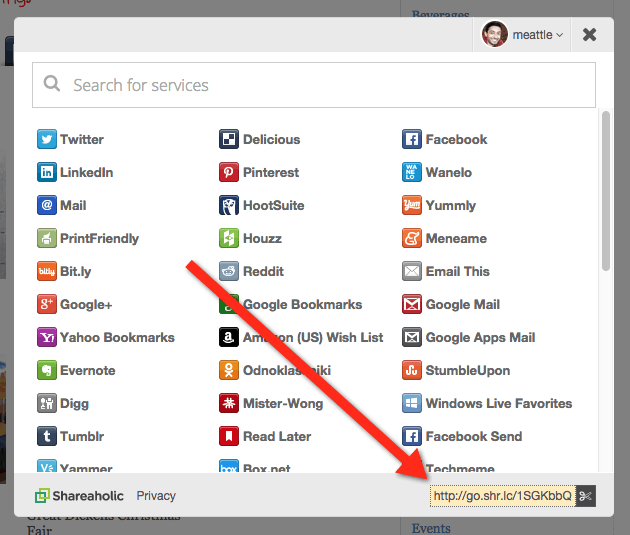Click the Read Later text label
The image size is (630, 535).
pos(277,436)
